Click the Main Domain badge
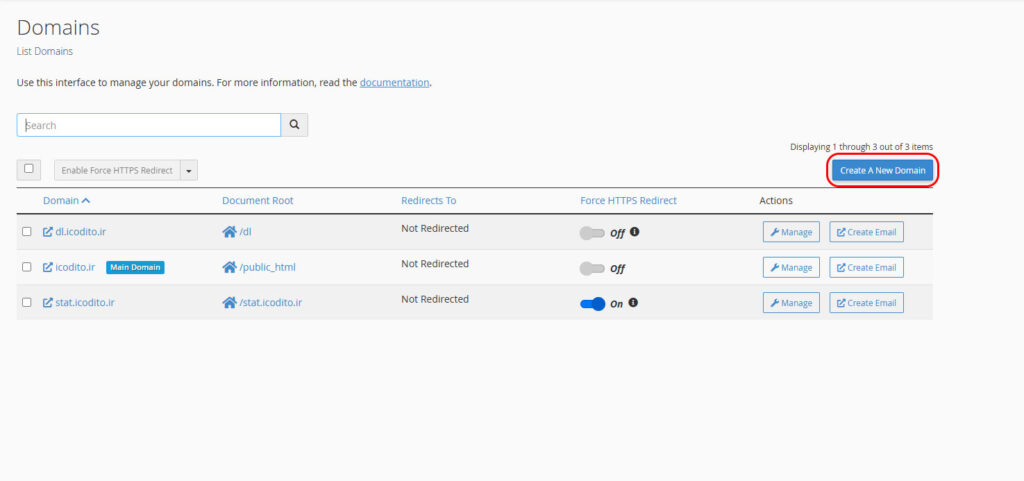1024x481 pixels. click(x=135, y=267)
